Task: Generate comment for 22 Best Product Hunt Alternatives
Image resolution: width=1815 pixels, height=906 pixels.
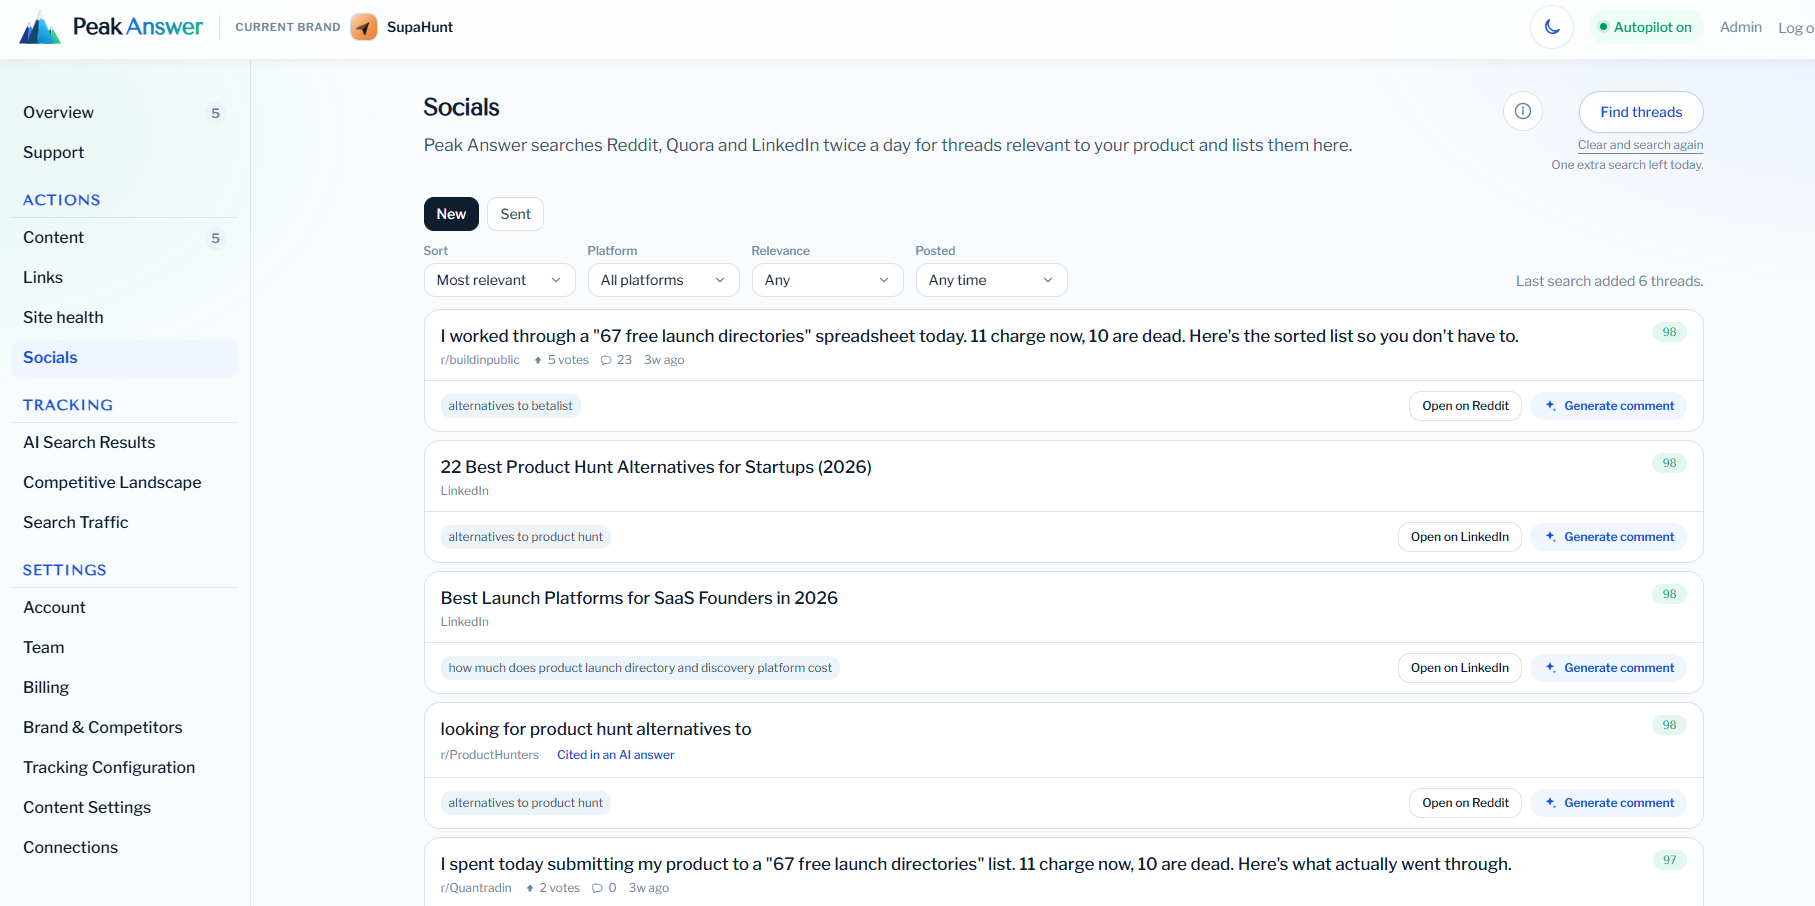Action: [1609, 537]
